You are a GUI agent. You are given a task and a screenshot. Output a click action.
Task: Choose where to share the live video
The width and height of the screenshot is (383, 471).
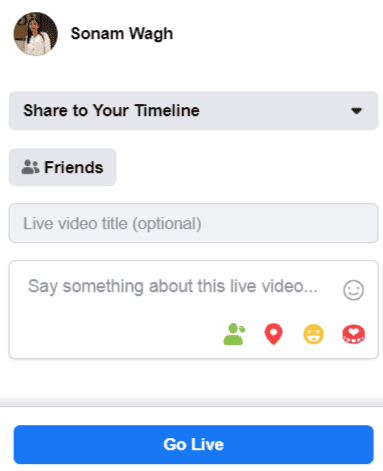click(x=193, y=110)
